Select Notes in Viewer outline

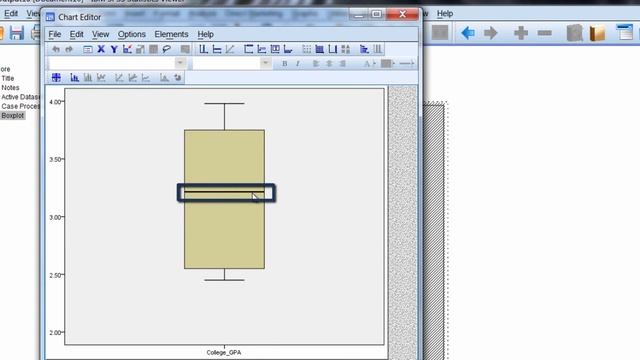[x=10, y=88]
